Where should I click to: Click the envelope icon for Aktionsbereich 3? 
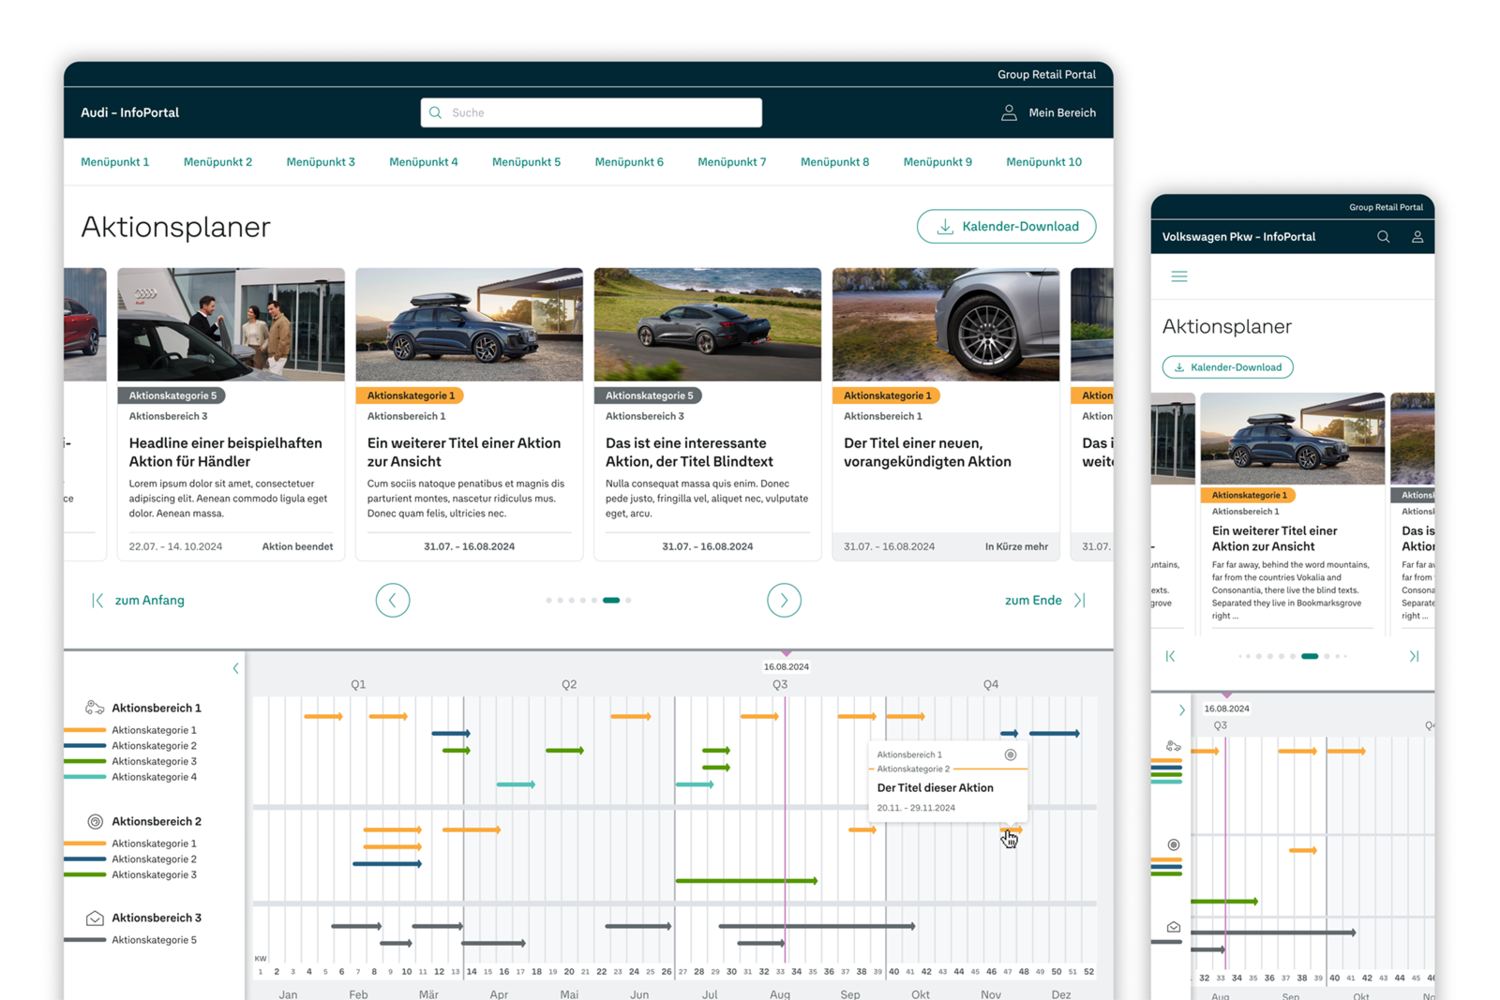[95, 917]
